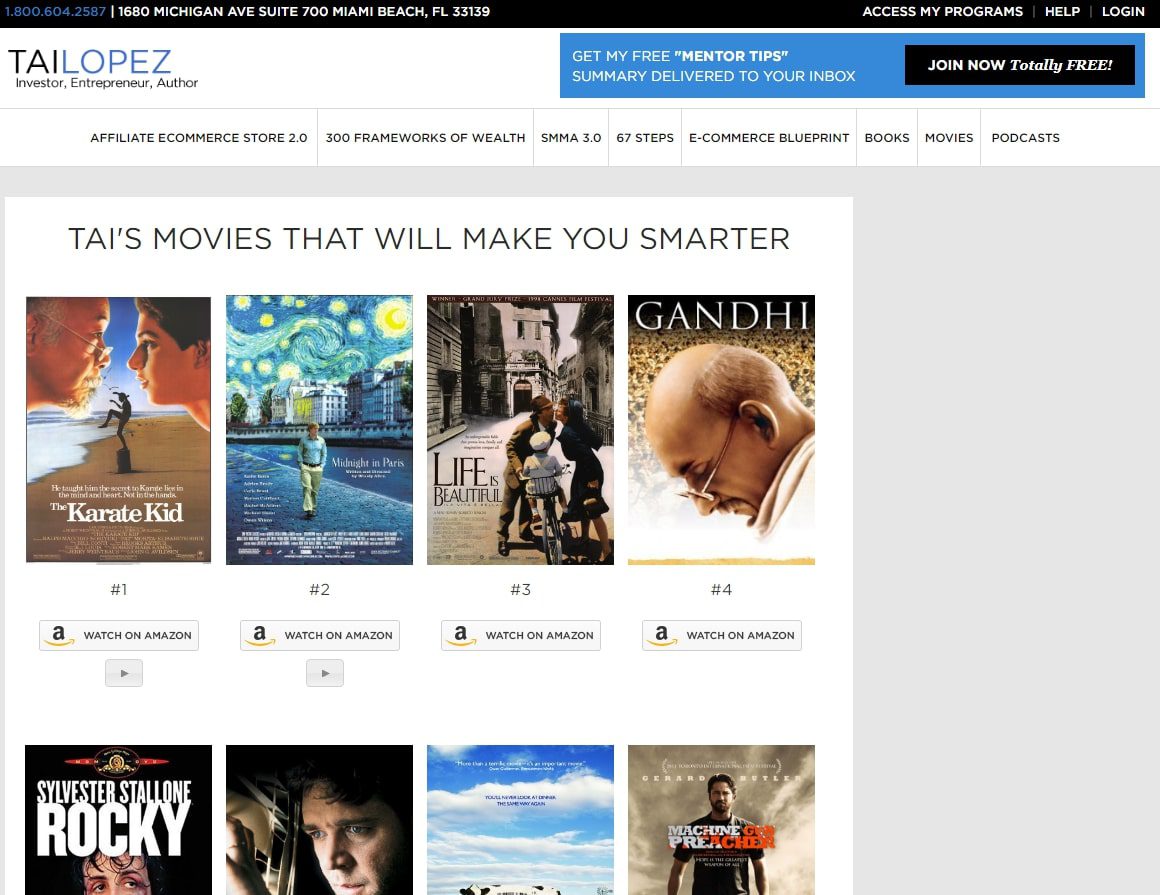The width and height of the screenshot is (1160, 895).
Task: Open E-Commerce Blueprint menu item
Action: 769,138
